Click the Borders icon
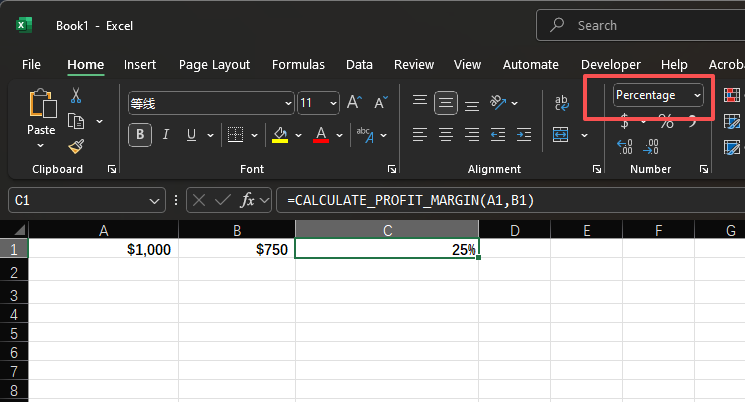745x402 pixels. (235, 135)
